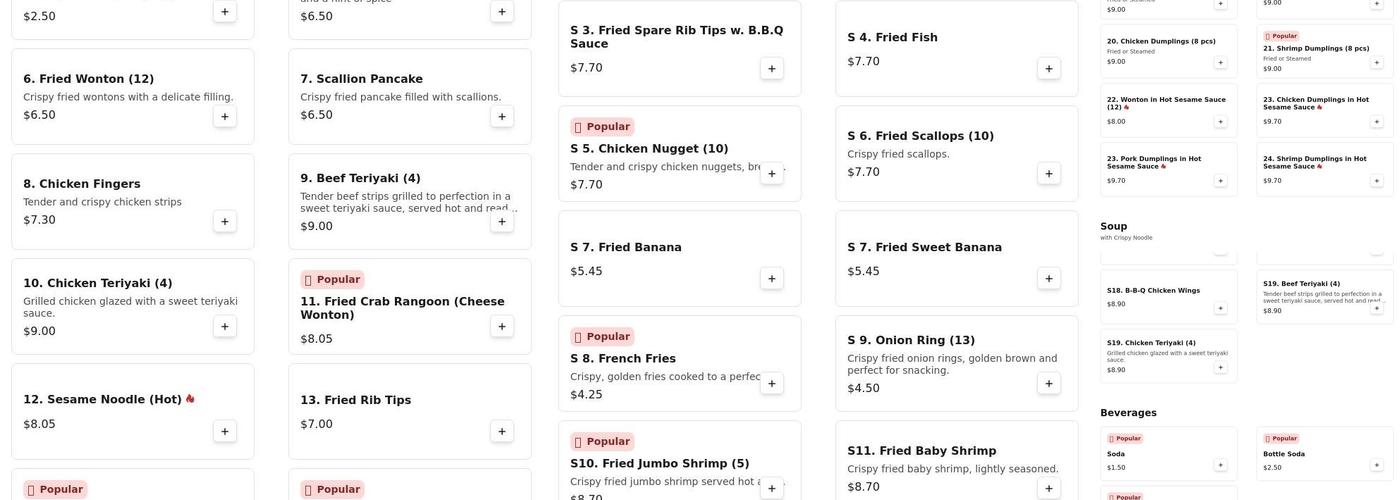The height and width of the screenshot is (500, 1400).
Task: Add Fried Rib Tips using plus button
Action: coord(501,431)
